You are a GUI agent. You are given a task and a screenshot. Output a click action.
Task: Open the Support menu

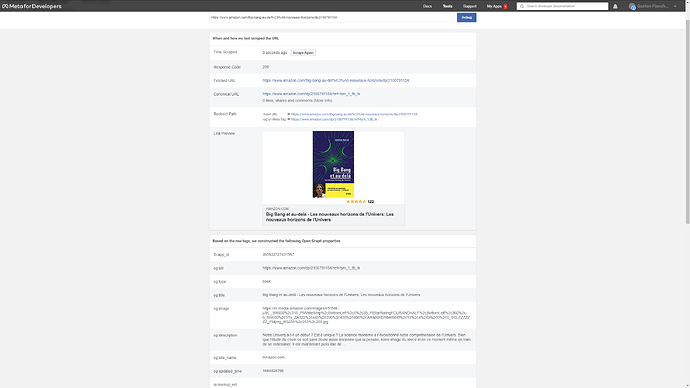pos(470,6)
